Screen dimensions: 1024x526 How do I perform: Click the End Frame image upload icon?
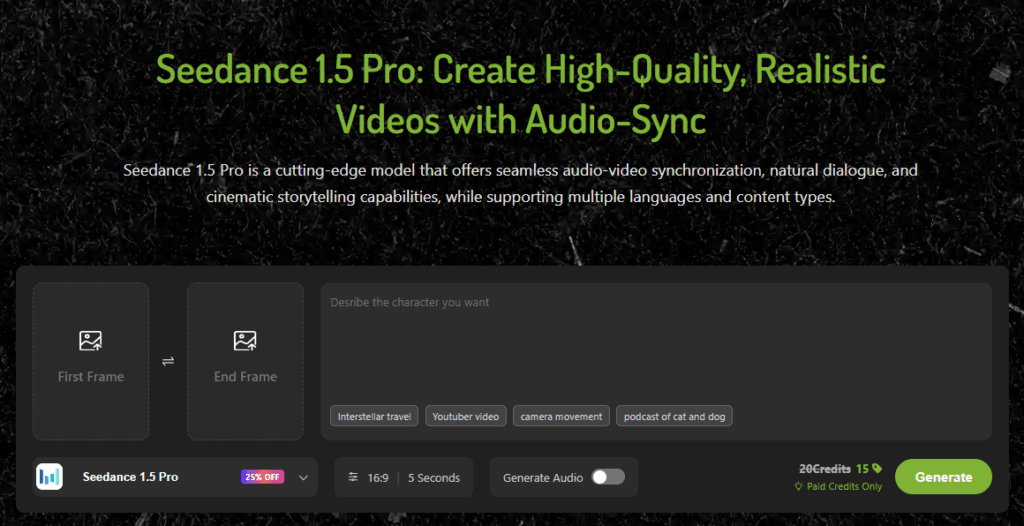(245, 341)
